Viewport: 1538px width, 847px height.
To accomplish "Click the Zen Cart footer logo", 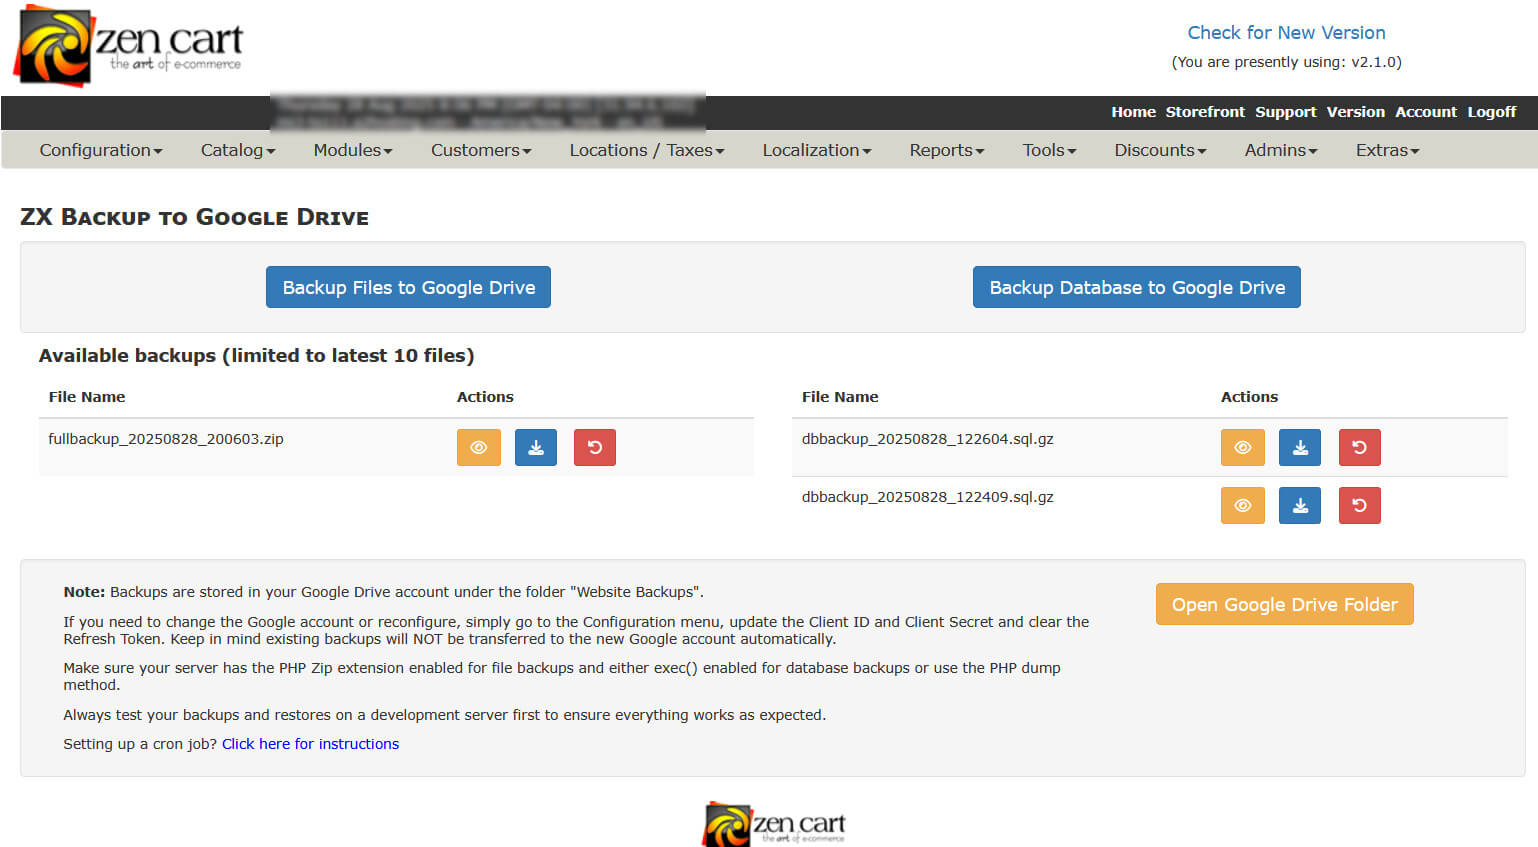I will pos(774,824).
